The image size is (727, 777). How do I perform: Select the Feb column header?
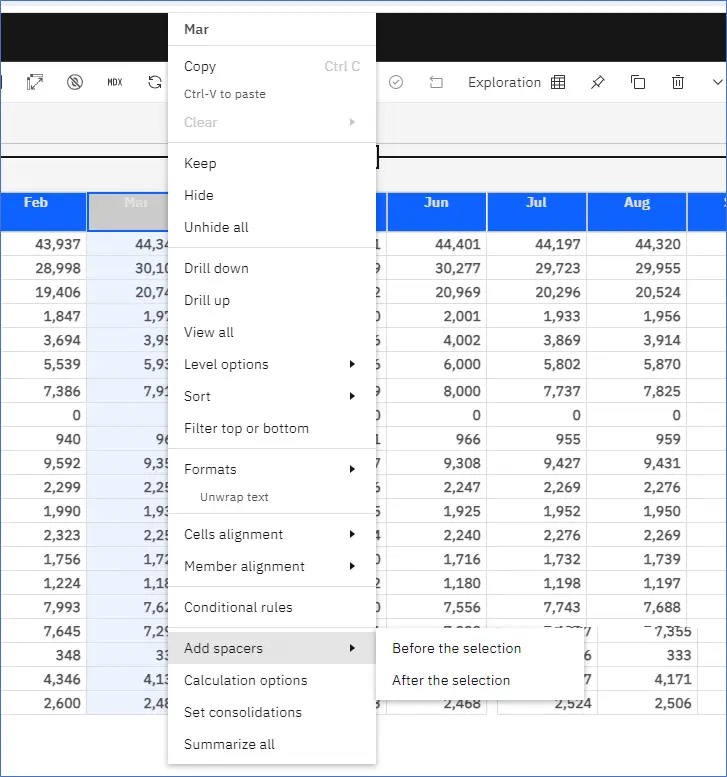pos(43,212)
